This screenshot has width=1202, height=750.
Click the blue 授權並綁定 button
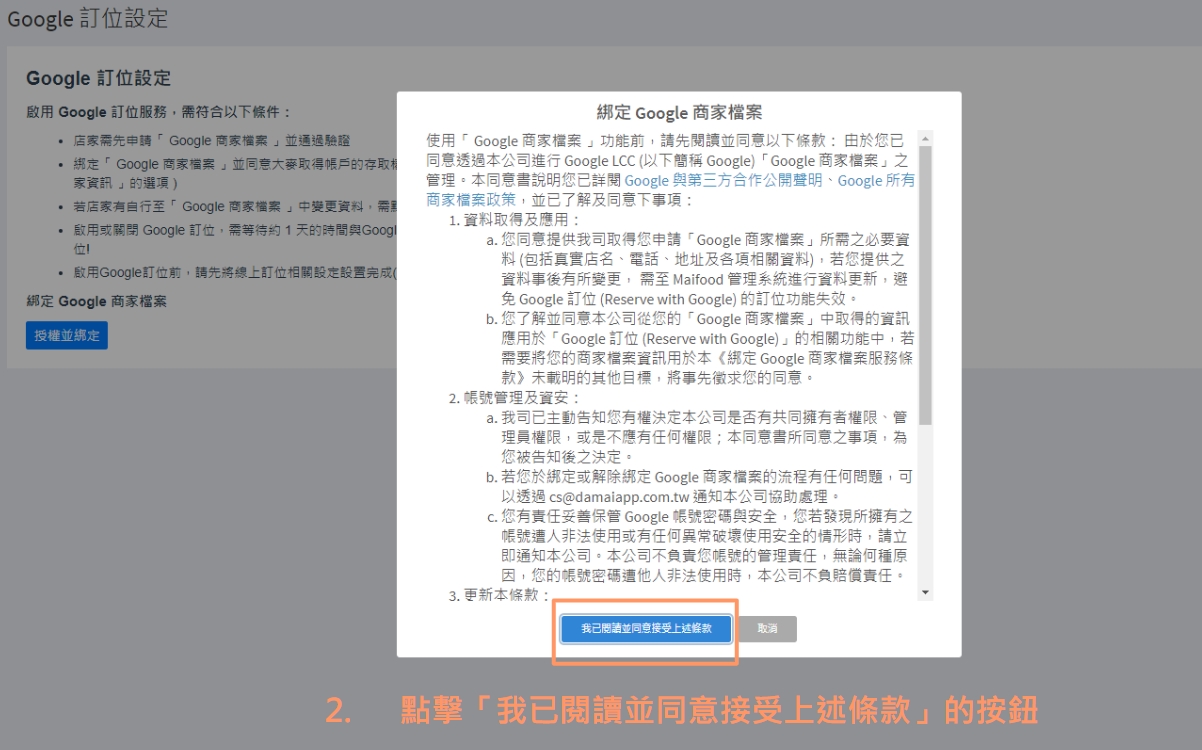click(x=67, y=336)
